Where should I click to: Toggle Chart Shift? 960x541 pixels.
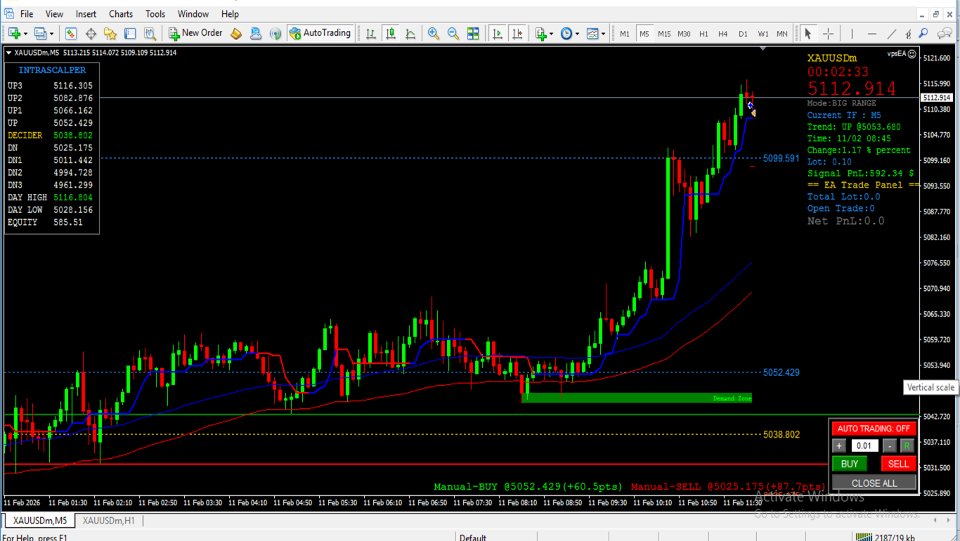coord(517,33)
